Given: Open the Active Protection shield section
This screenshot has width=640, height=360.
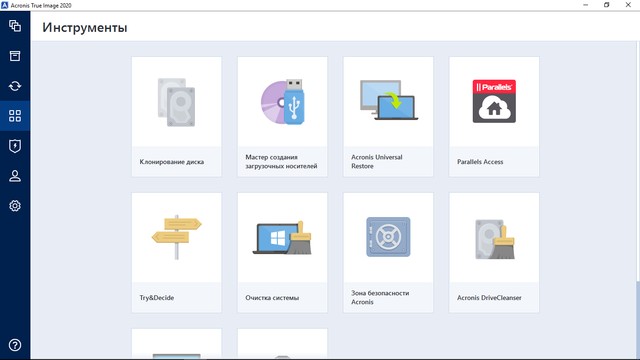Looking at the screenshot, I should 15,146.
